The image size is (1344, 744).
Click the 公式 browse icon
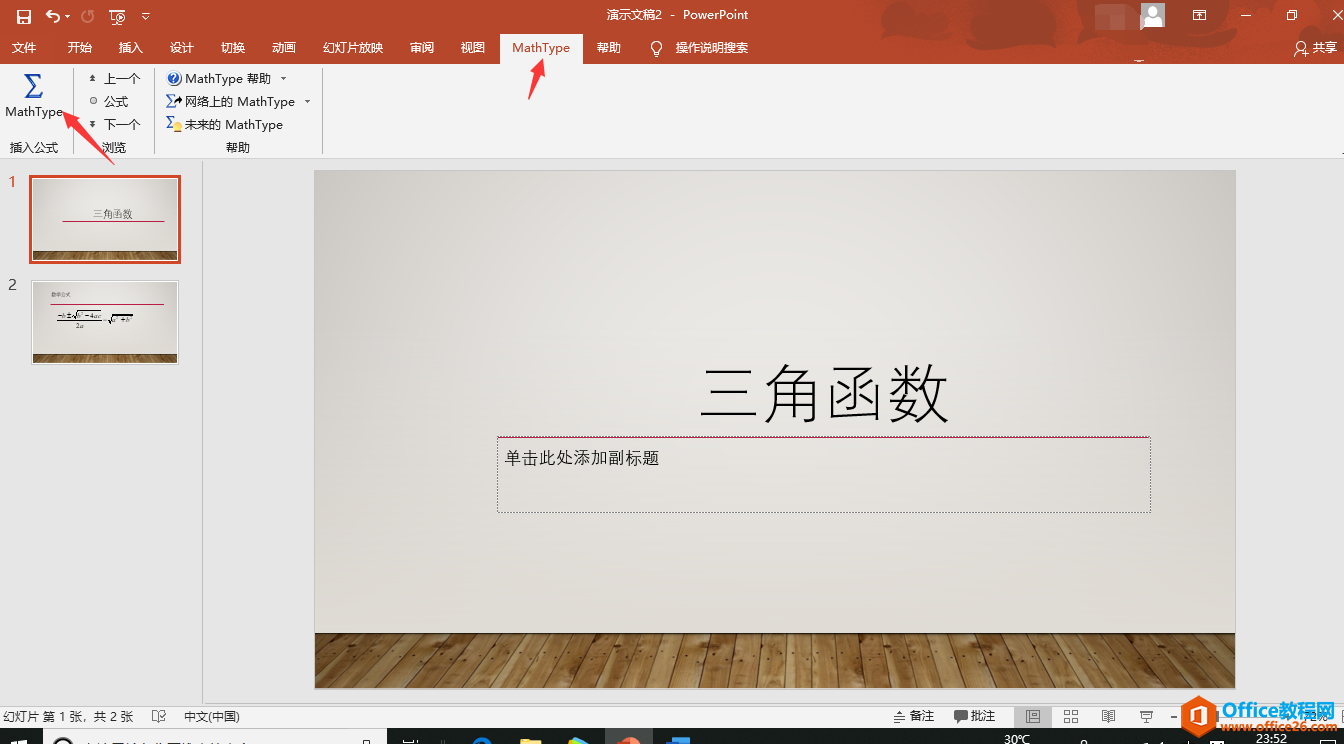point(93,101)
